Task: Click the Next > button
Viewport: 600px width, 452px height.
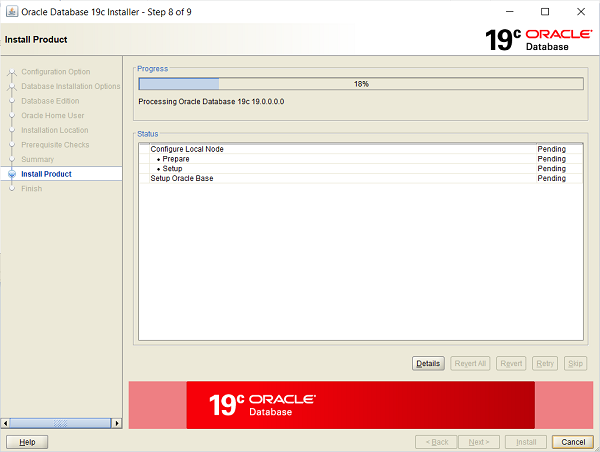Action: [x=479, y=442]
